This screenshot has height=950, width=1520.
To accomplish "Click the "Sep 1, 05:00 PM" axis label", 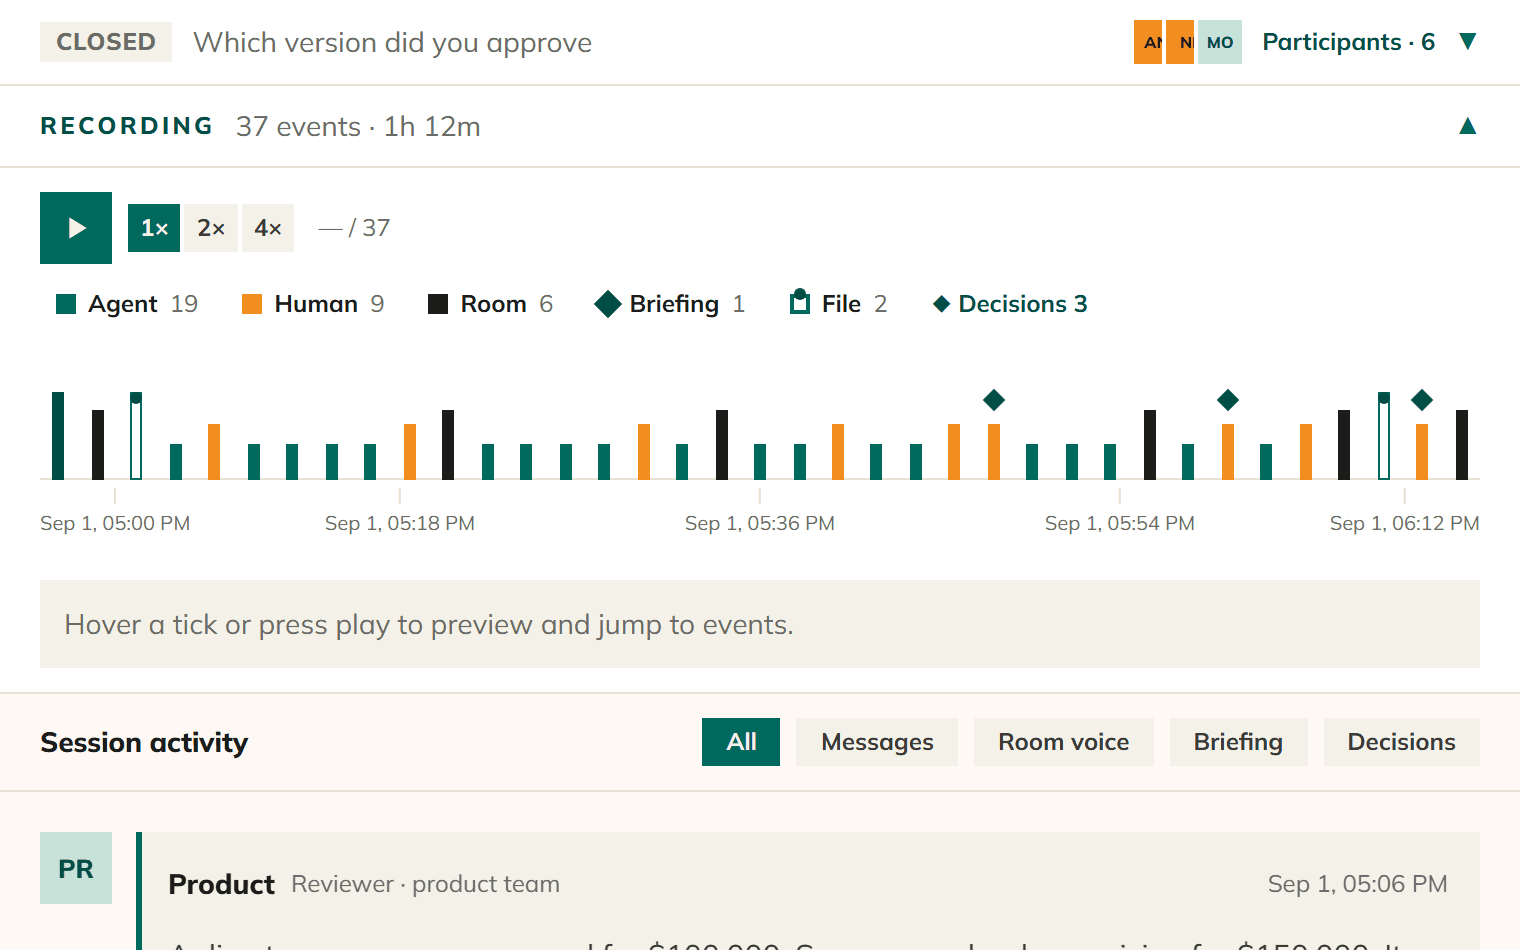I will 115,523.
